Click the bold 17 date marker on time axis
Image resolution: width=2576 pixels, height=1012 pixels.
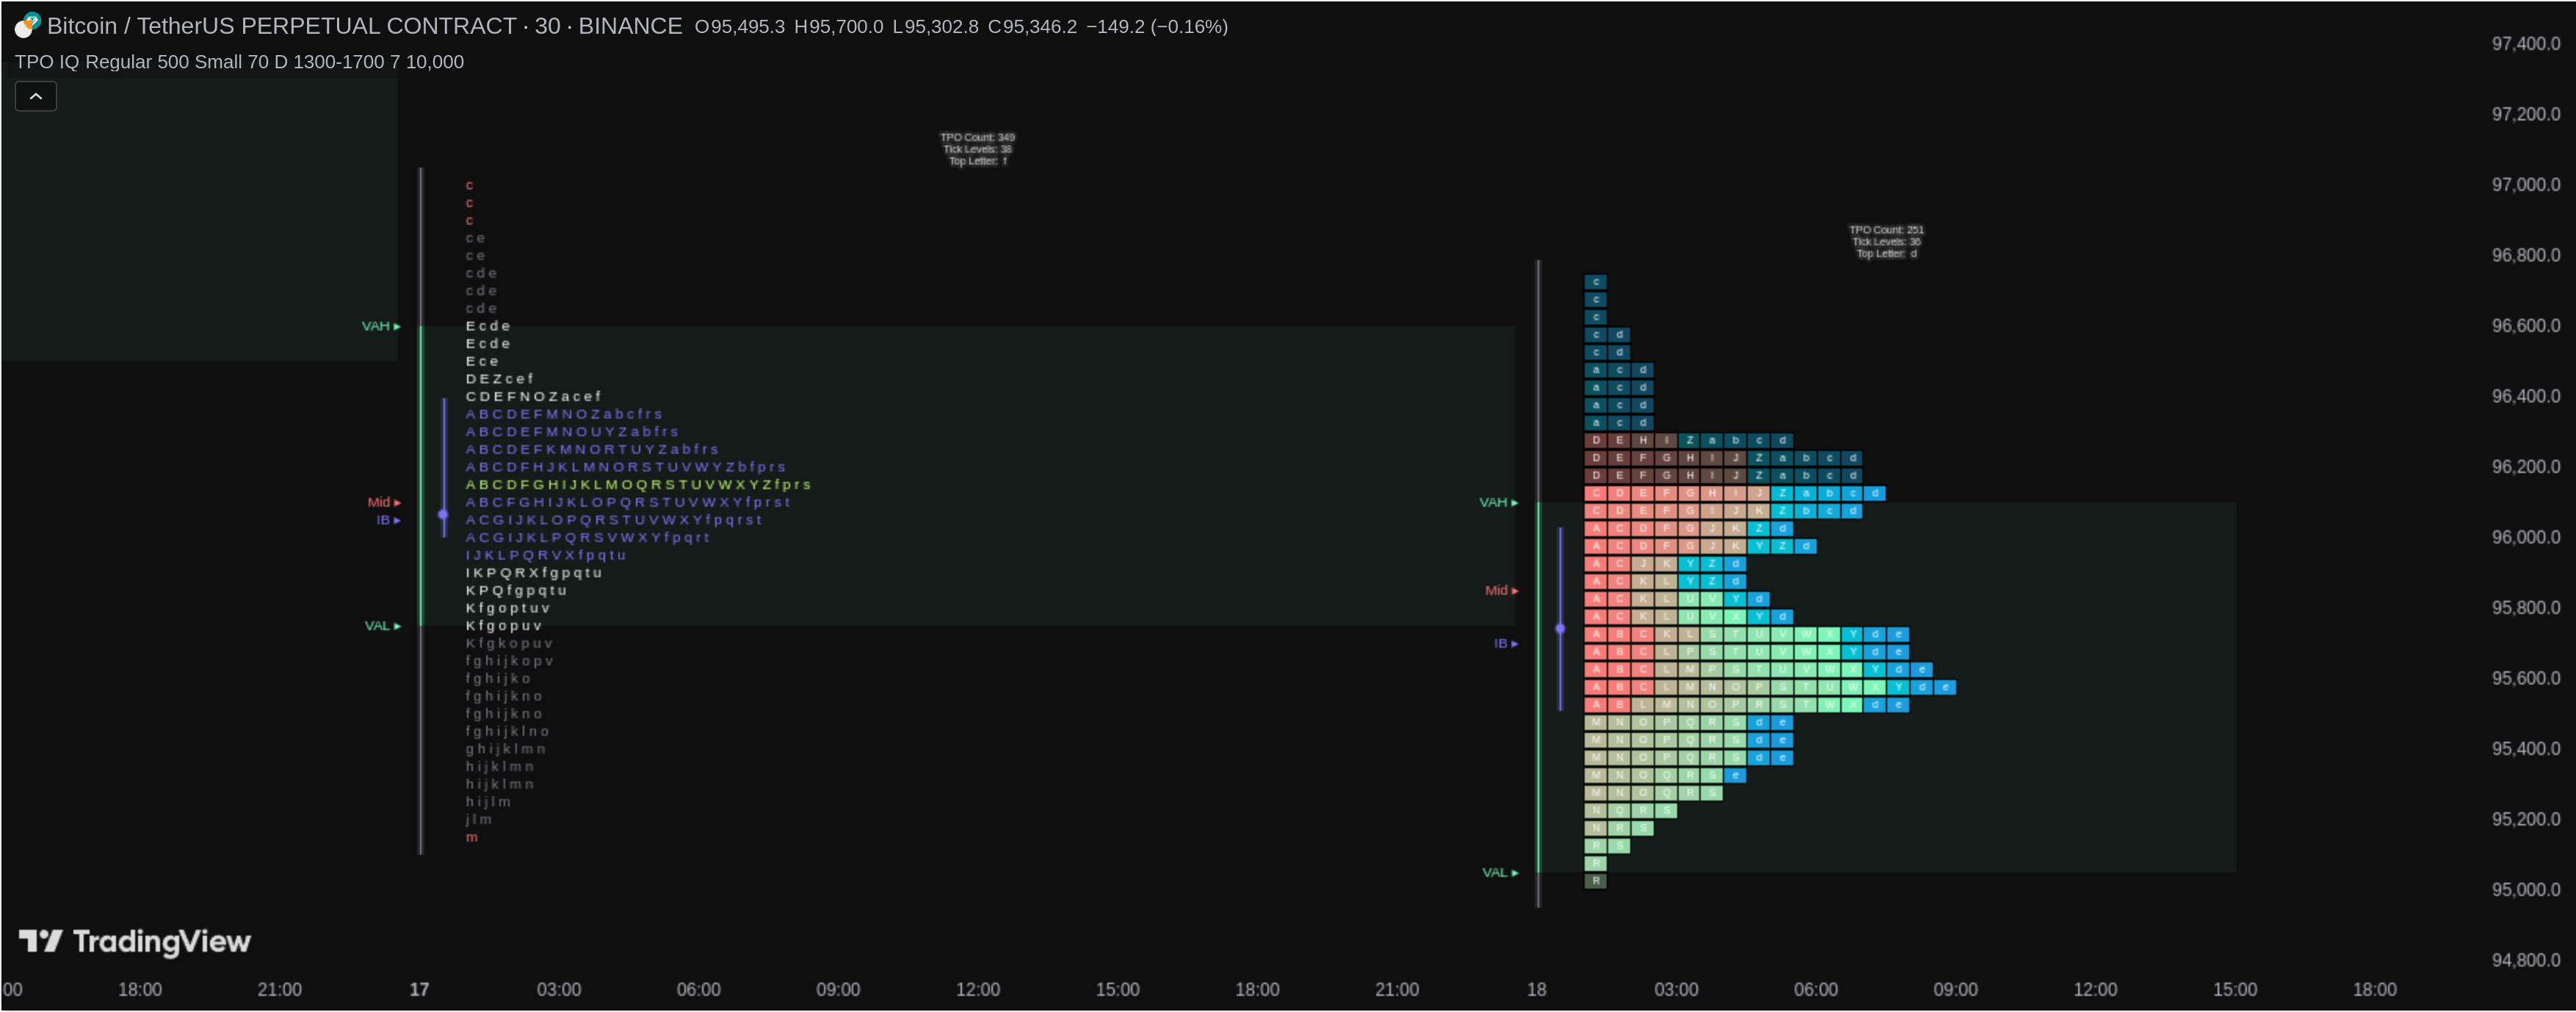coord(419,989)
